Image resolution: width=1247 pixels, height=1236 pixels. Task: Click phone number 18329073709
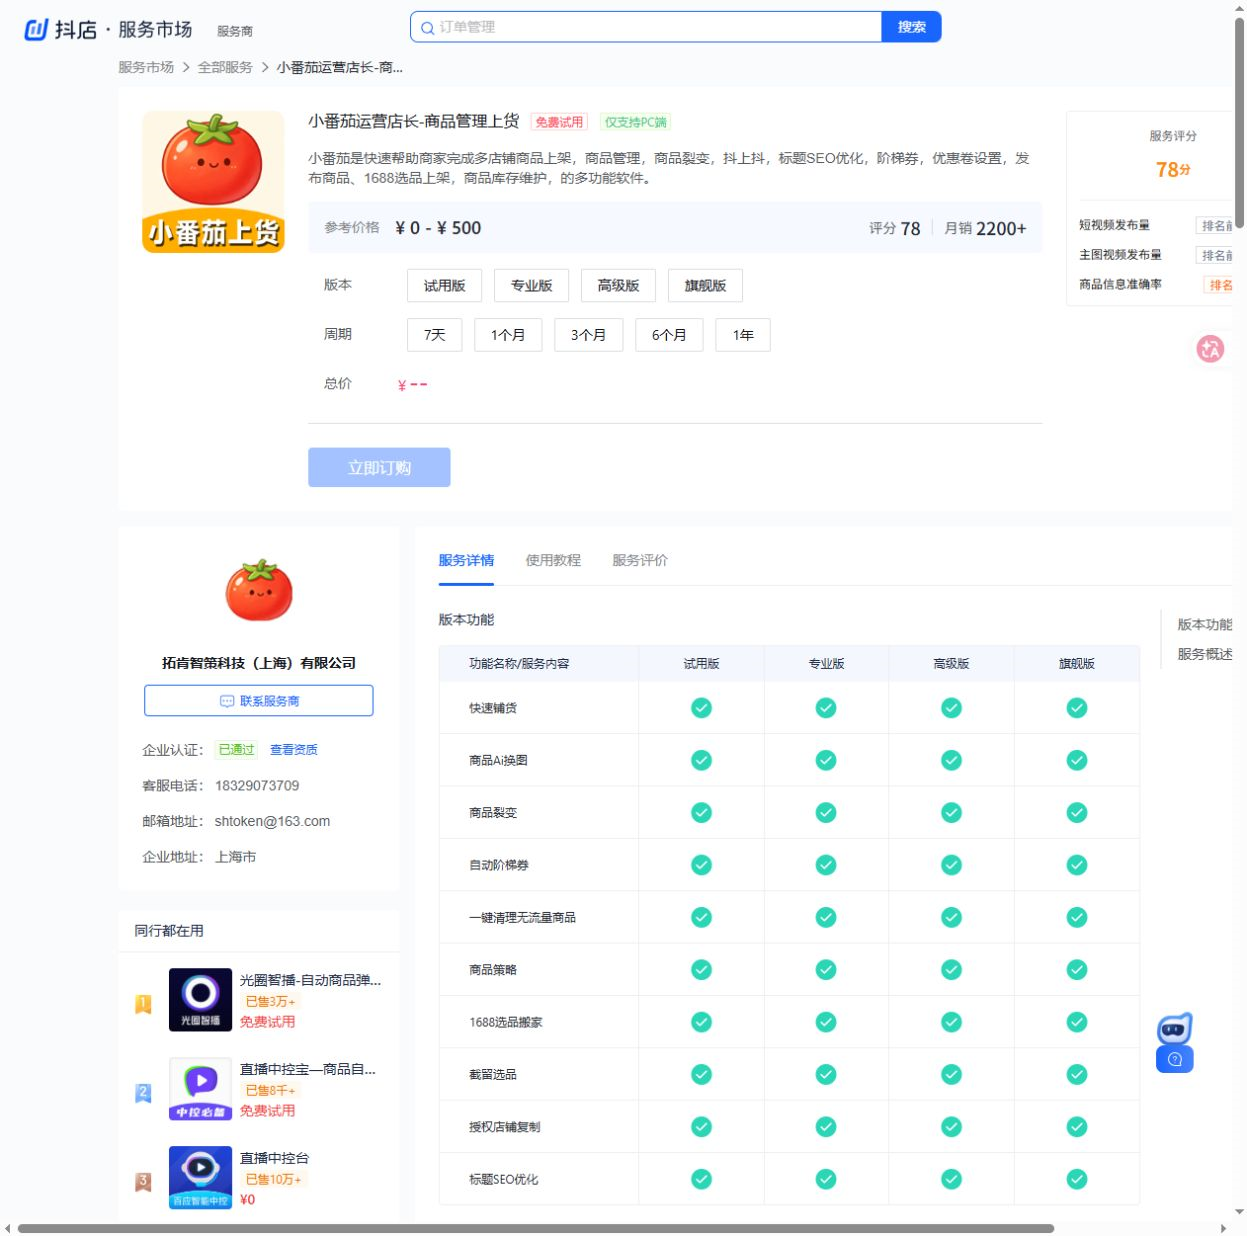(257, 785)
